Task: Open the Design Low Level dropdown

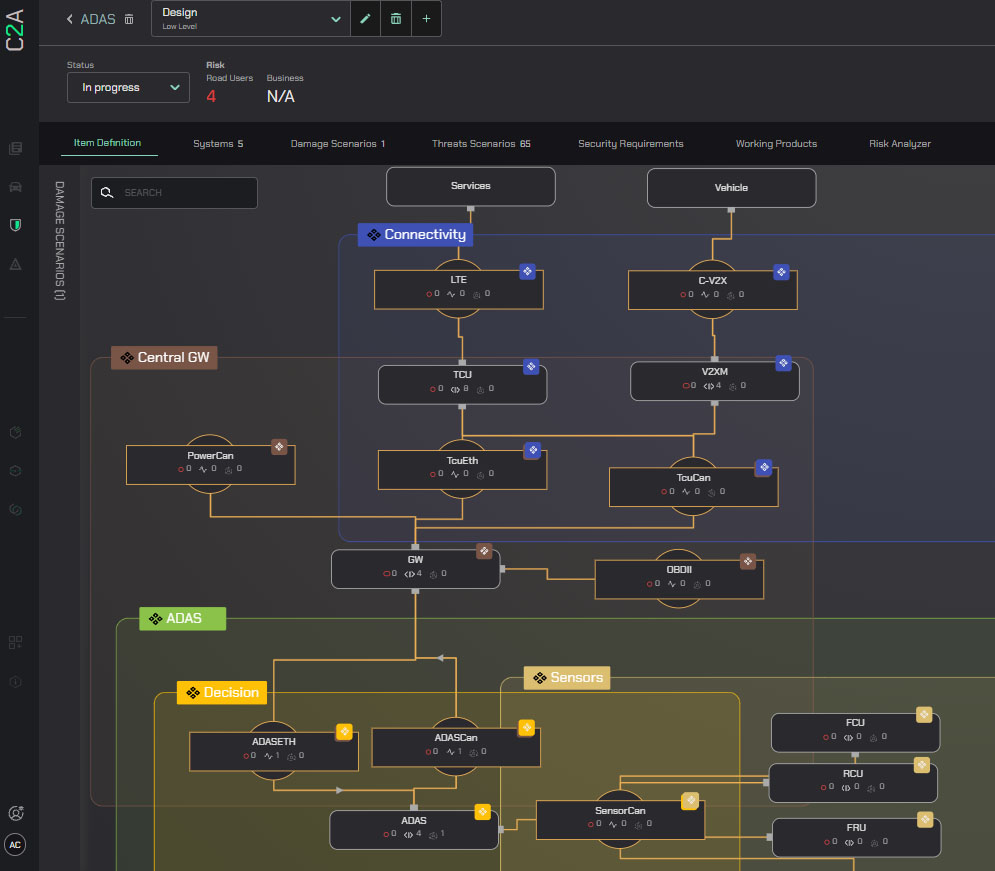Action: click(x=251, y=18)
